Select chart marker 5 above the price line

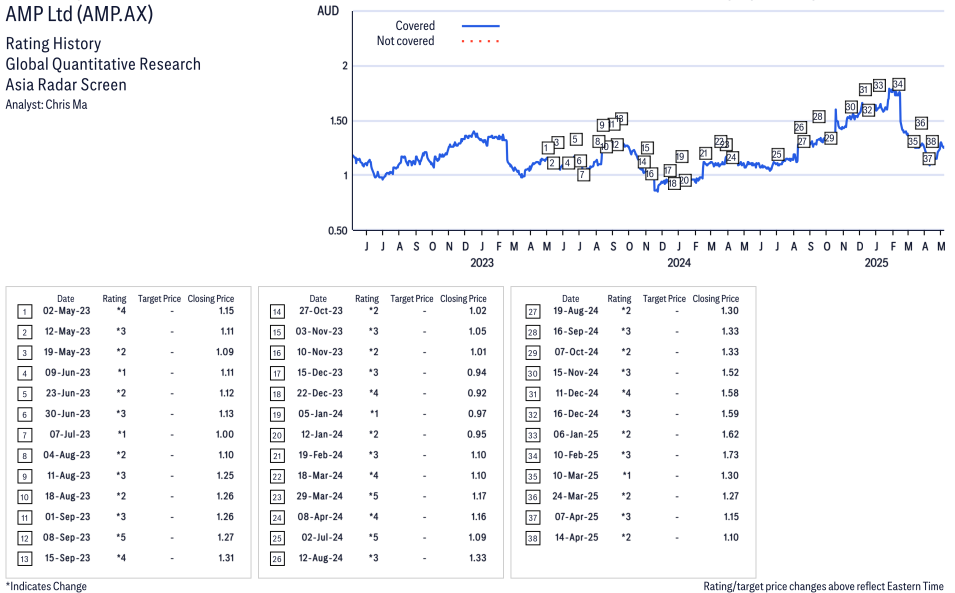pyautogui.click(x=576, y=139)
